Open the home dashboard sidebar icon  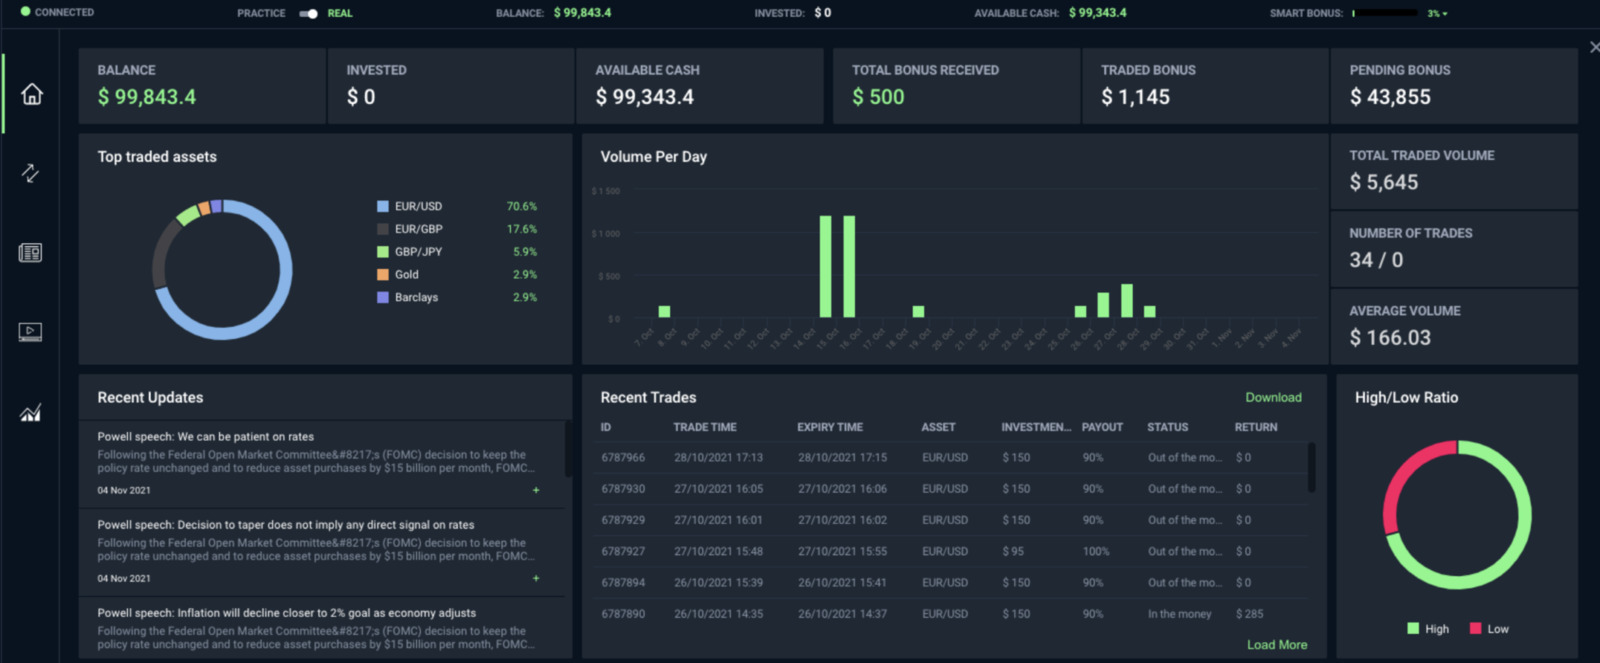(x=32, y=94)
